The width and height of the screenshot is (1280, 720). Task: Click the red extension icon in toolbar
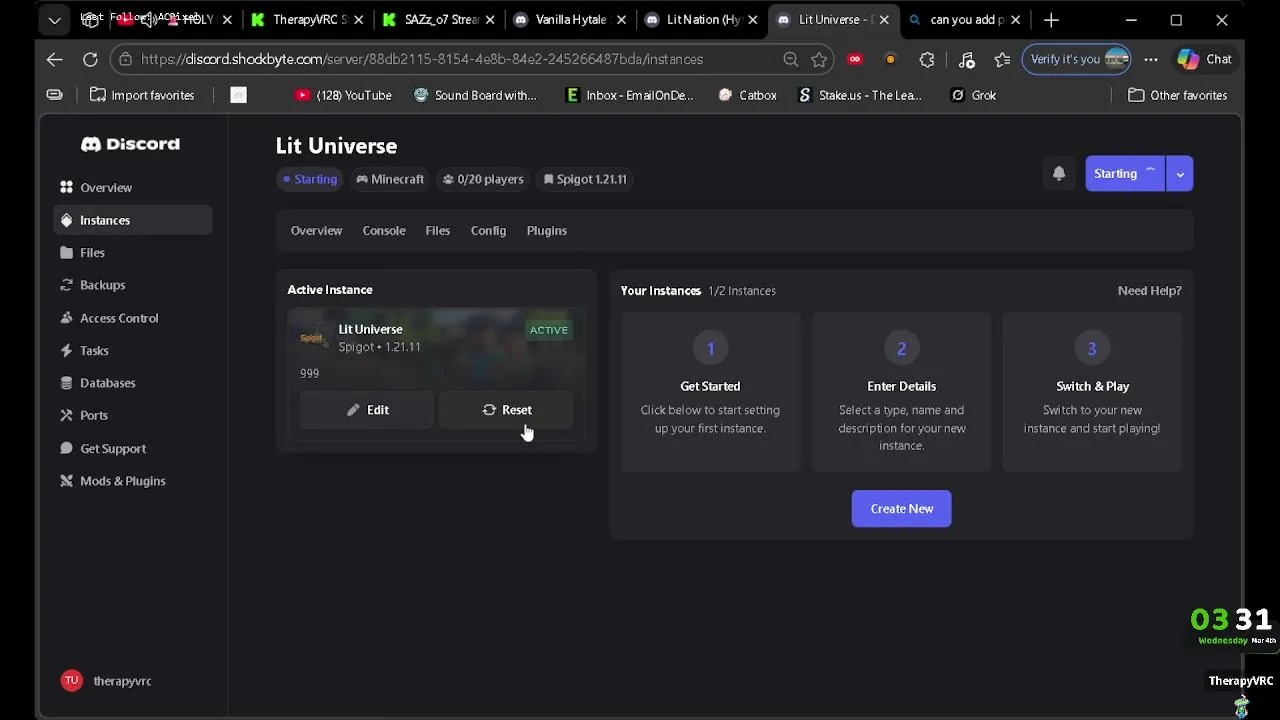tap(855, 59)
